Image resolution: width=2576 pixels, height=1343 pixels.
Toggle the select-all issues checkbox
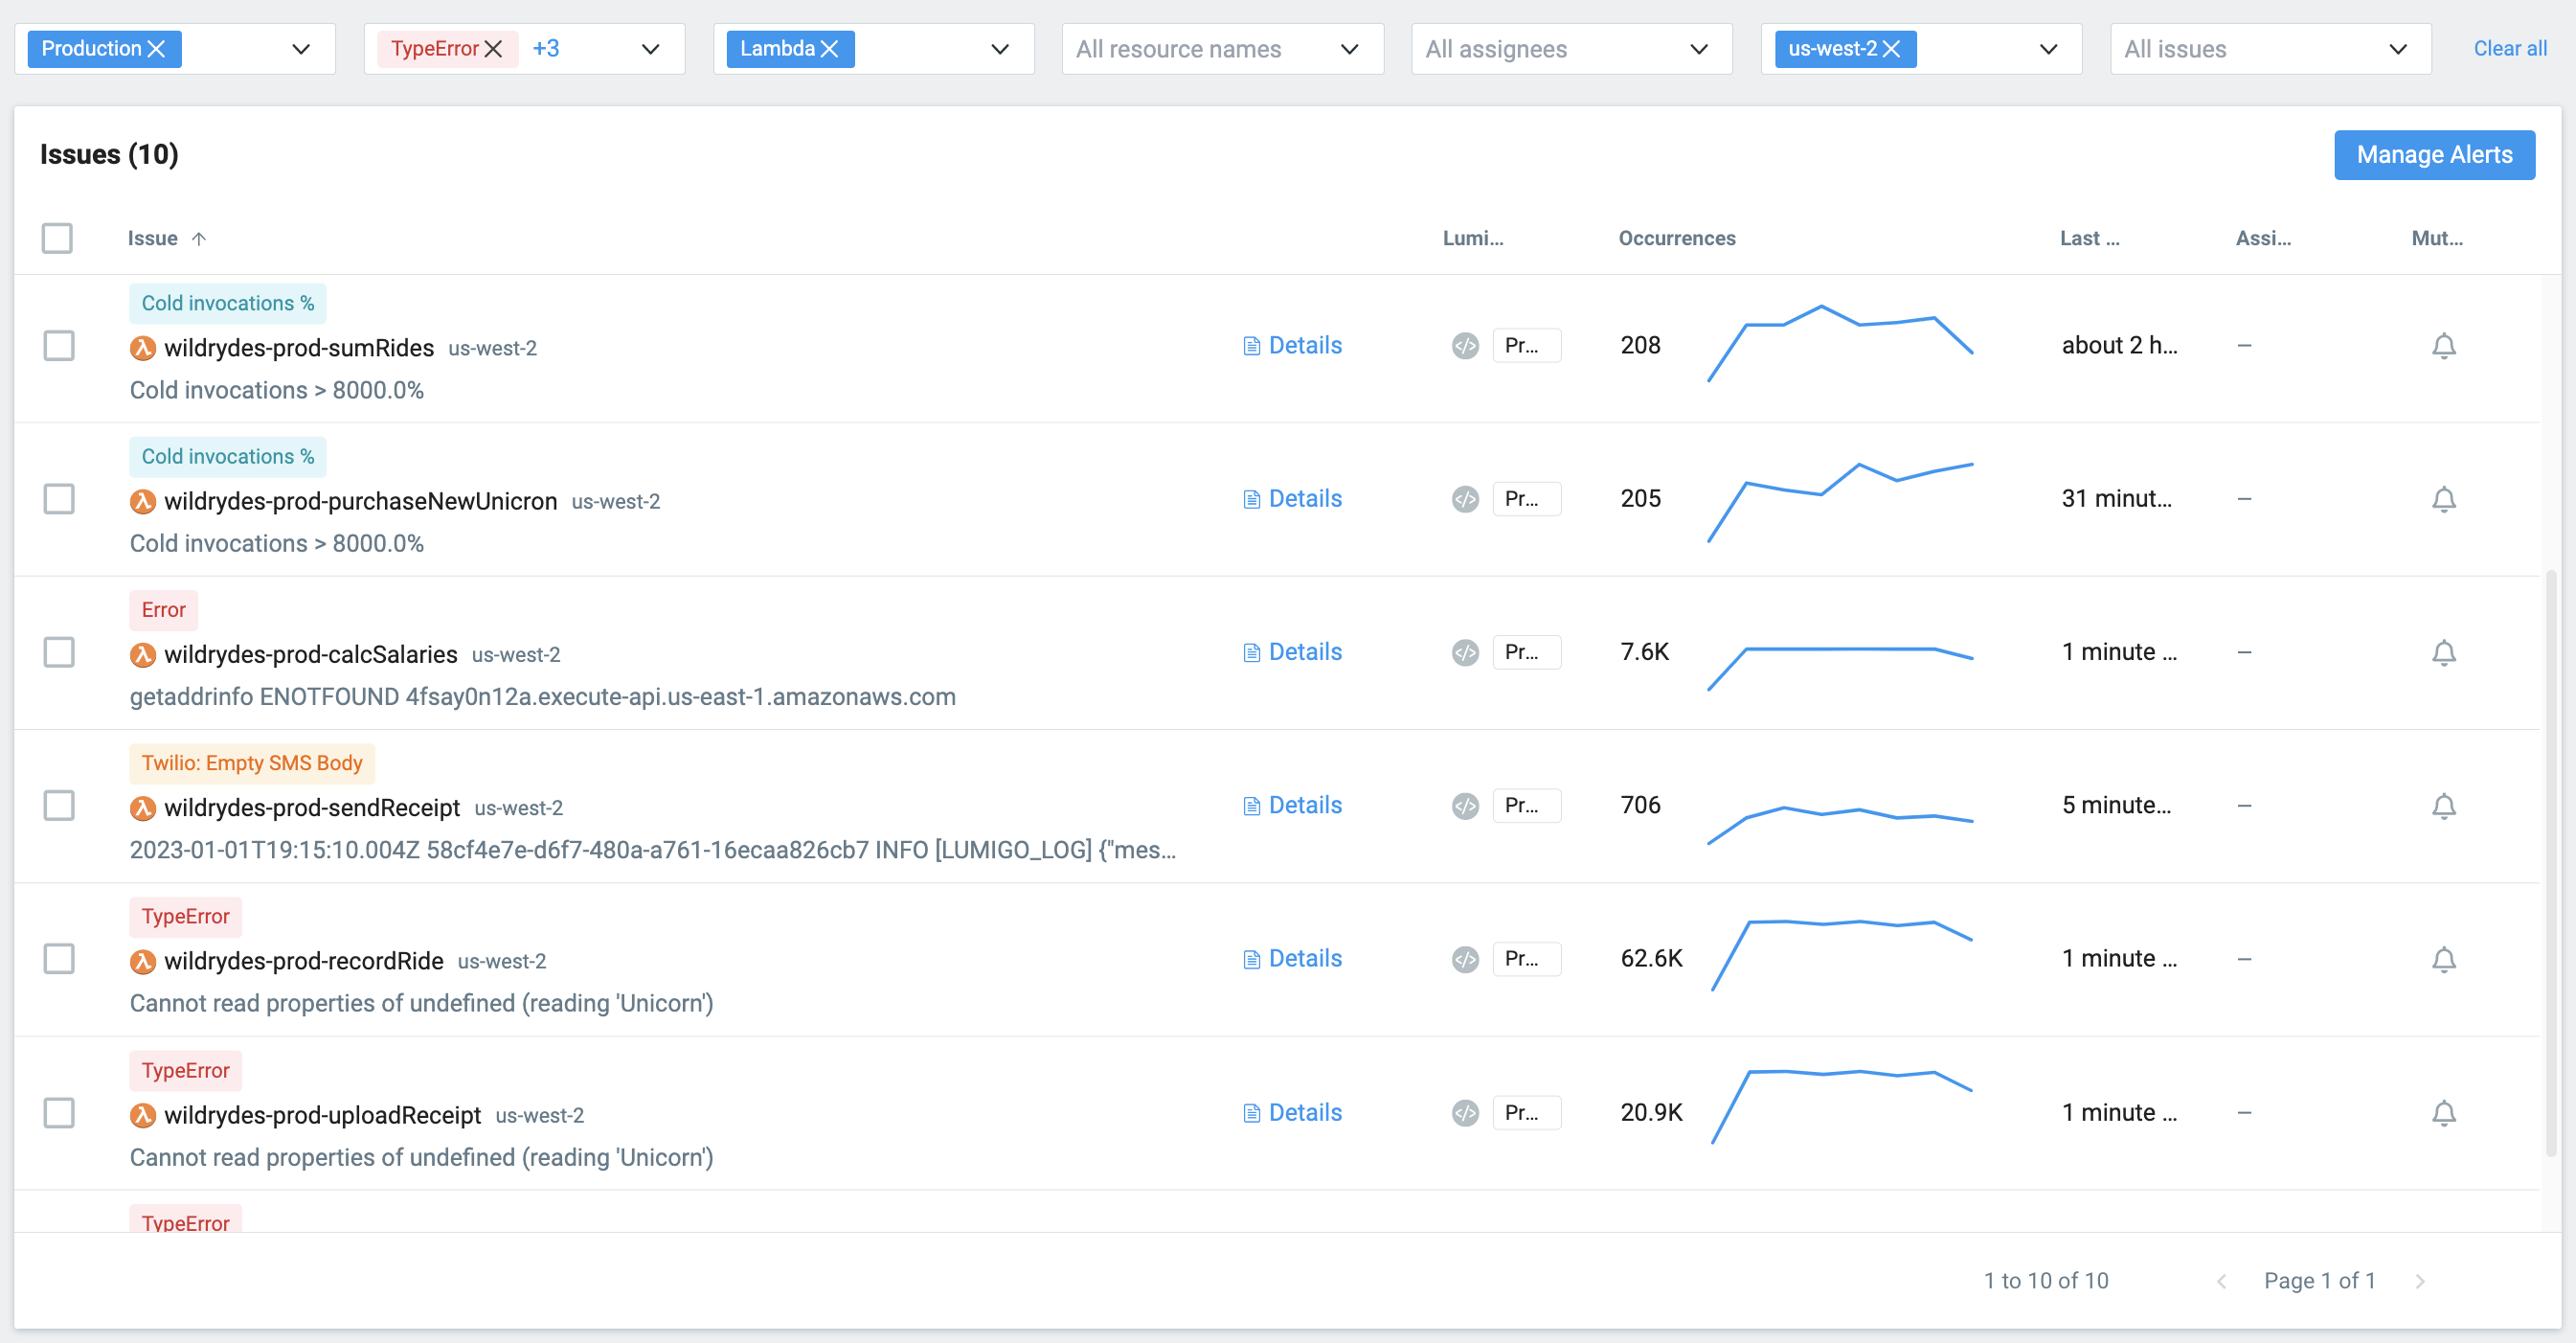[x=57, y=238]
